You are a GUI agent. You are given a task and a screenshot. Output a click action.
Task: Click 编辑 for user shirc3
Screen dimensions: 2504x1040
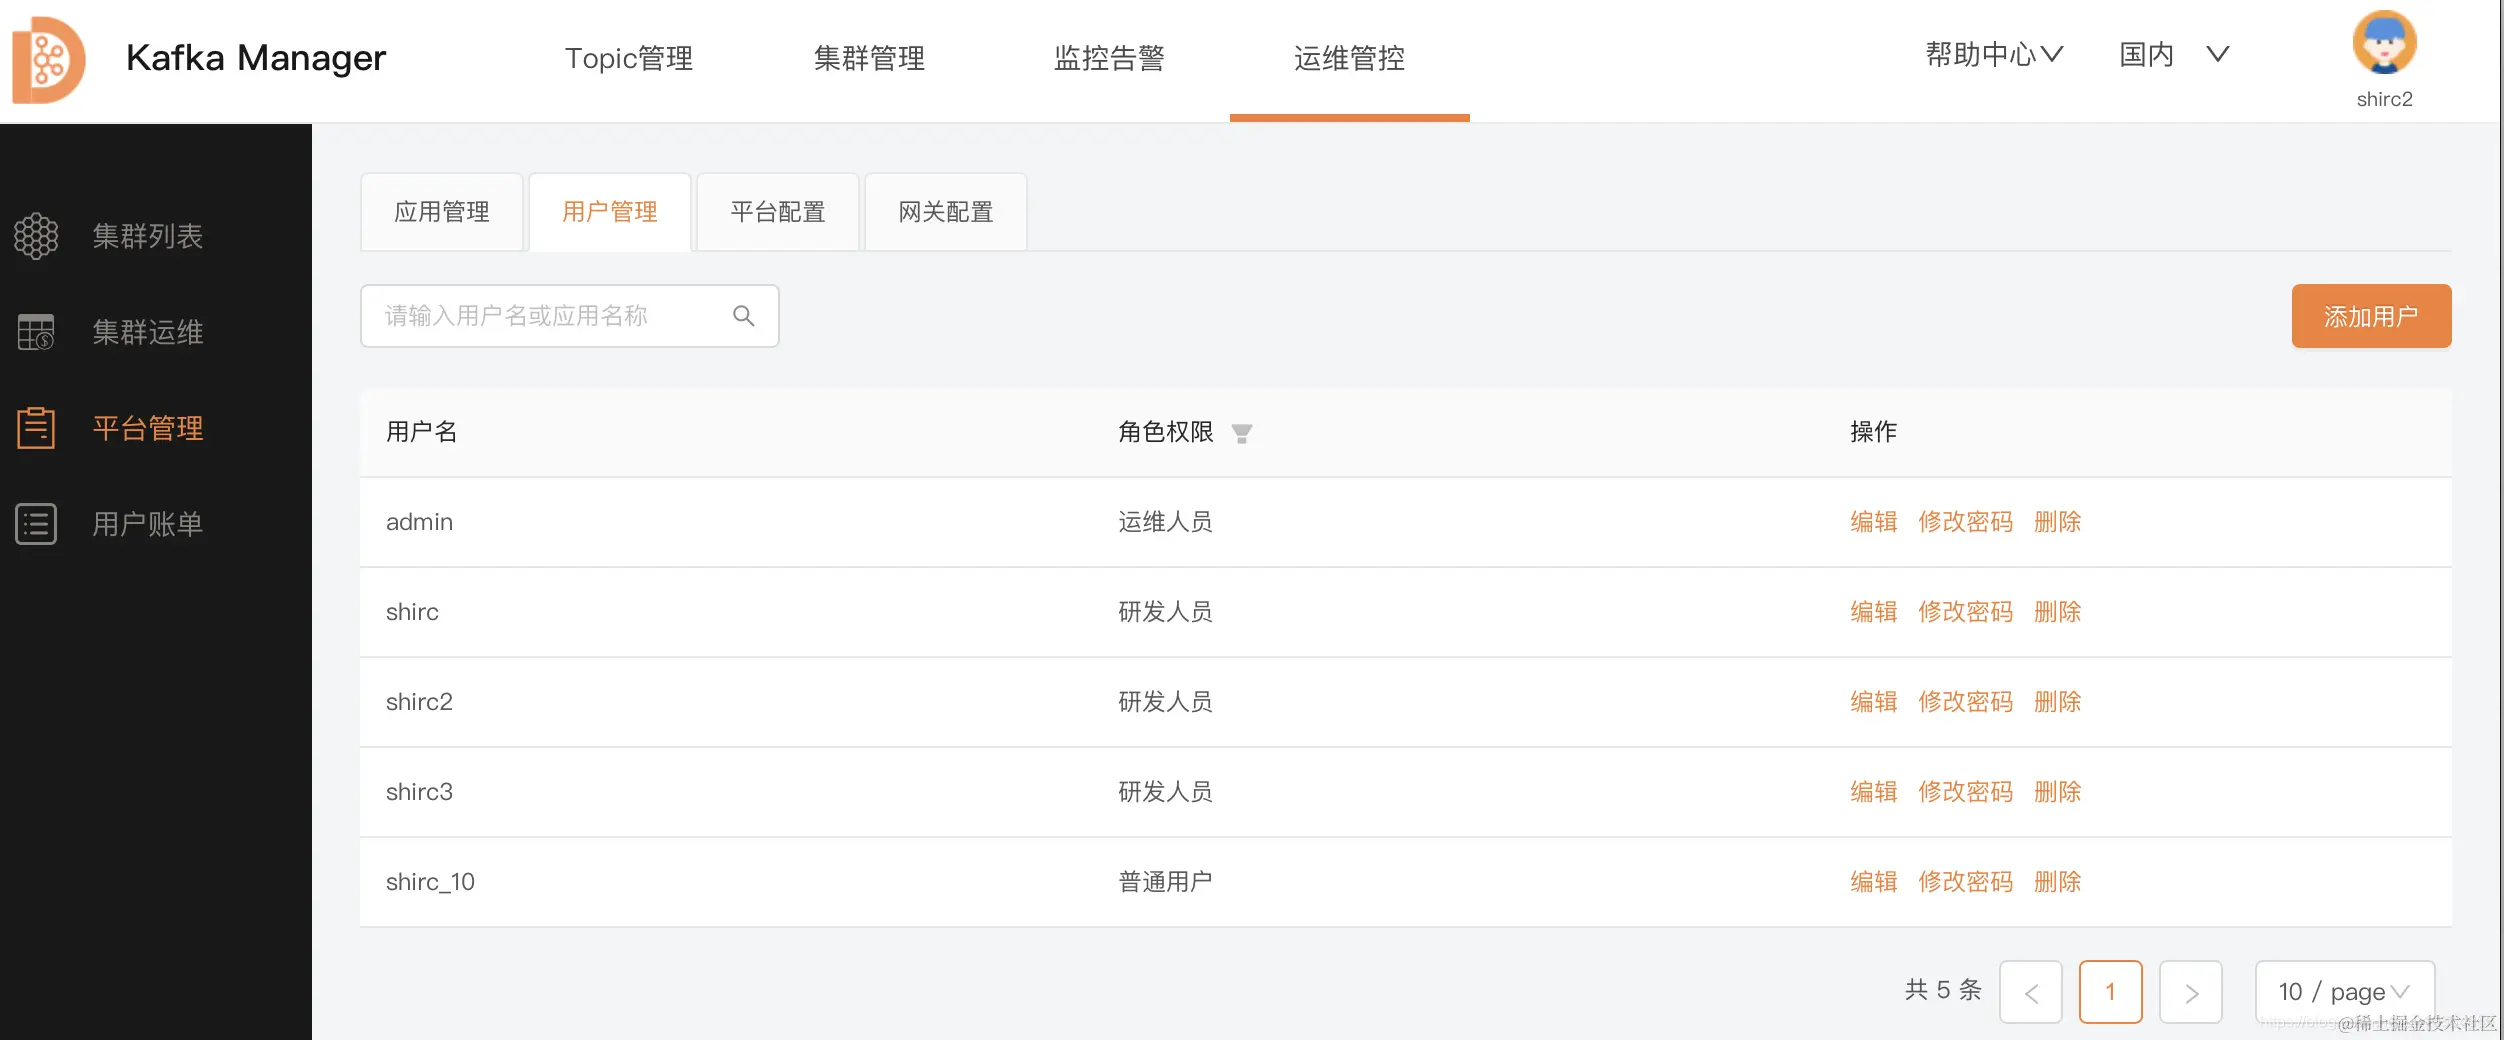tap(1873, 792)
